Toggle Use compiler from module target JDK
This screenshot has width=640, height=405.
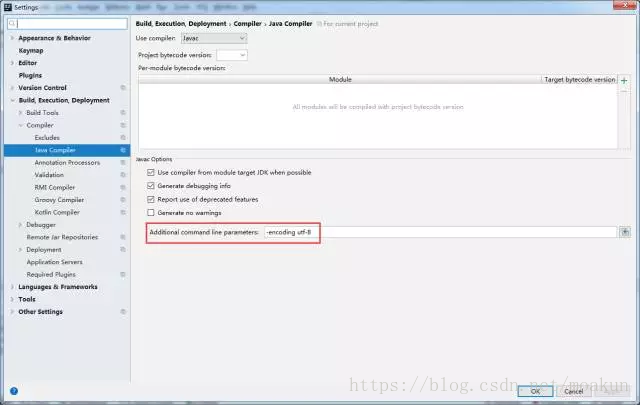tap(151, 172)
